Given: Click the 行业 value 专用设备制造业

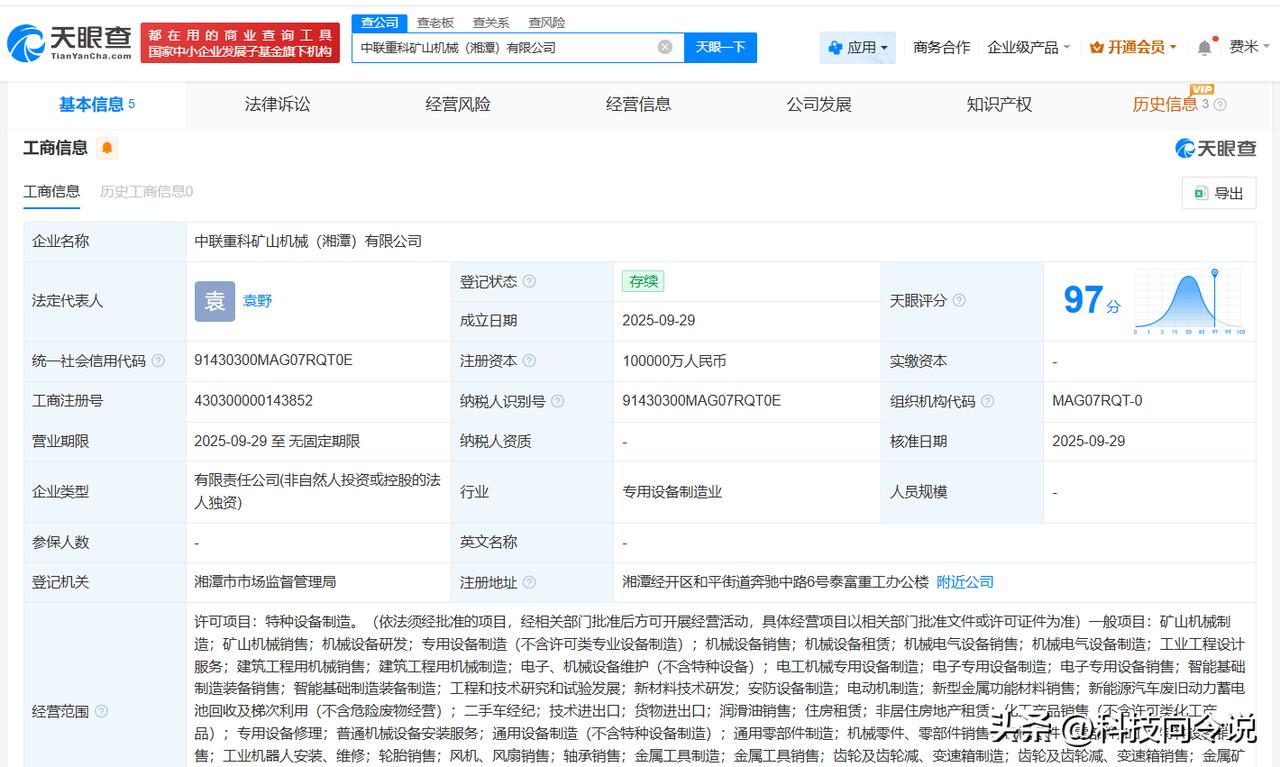Looking at the screenshot, I should point(672,492).
